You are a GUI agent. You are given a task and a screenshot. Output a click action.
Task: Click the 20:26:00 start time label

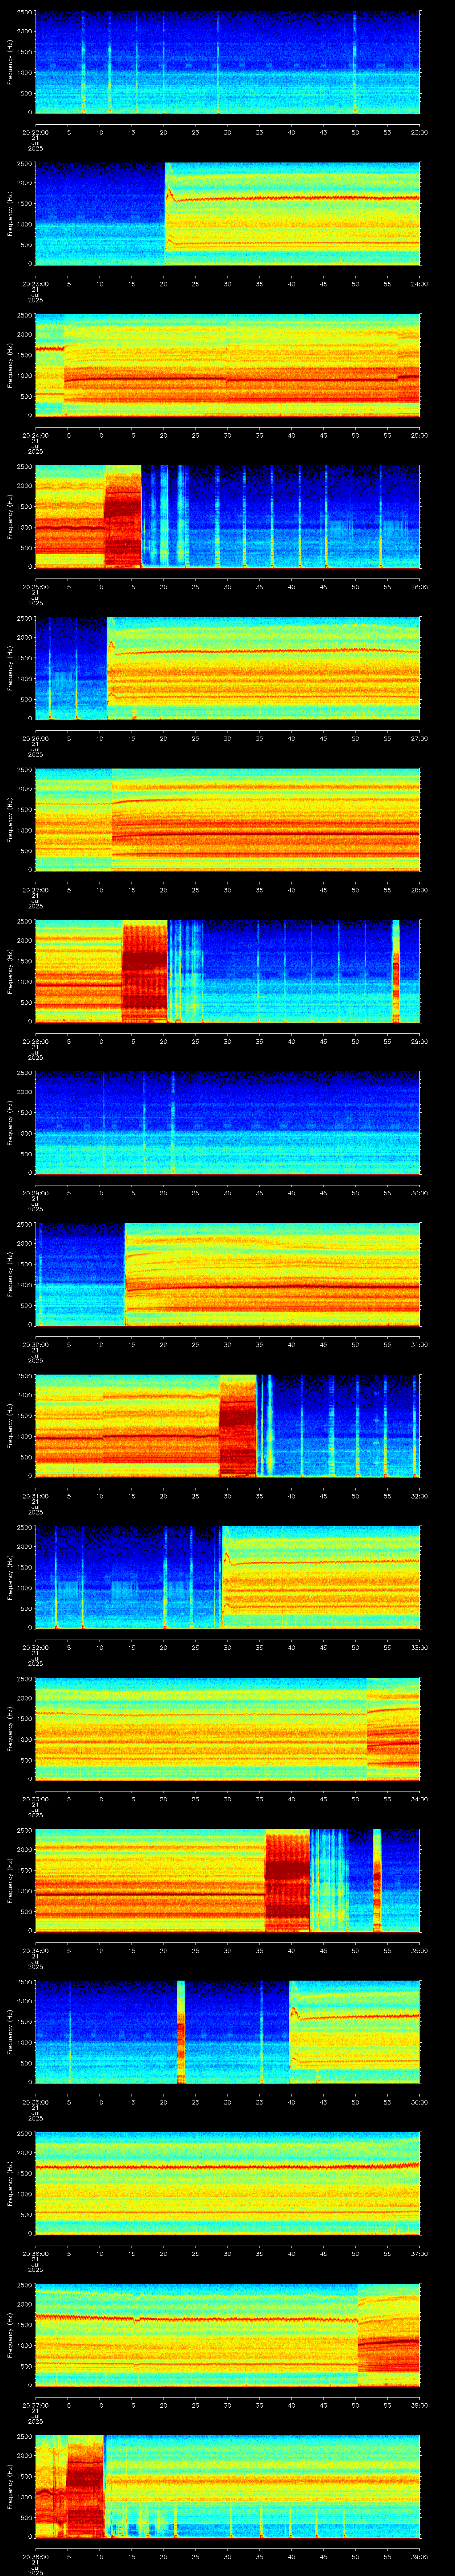35,738
